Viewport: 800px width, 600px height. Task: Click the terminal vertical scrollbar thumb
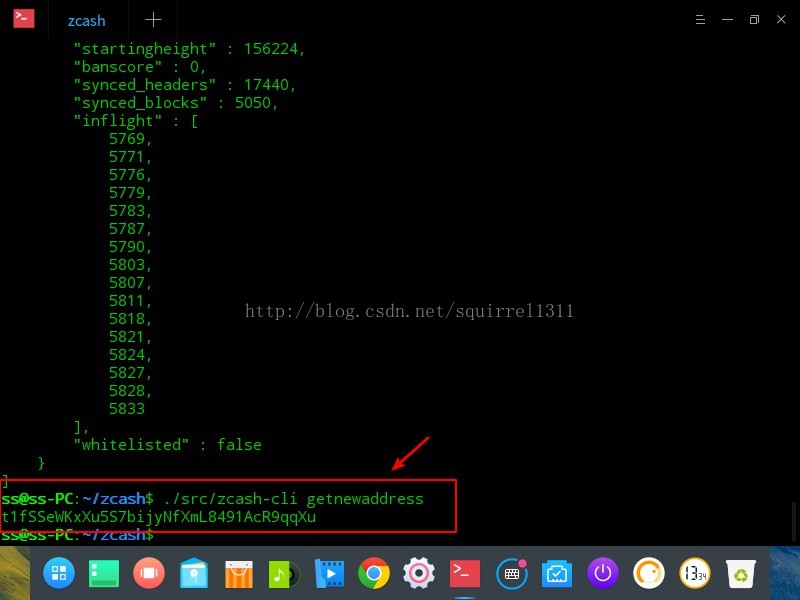click(794, 523)
